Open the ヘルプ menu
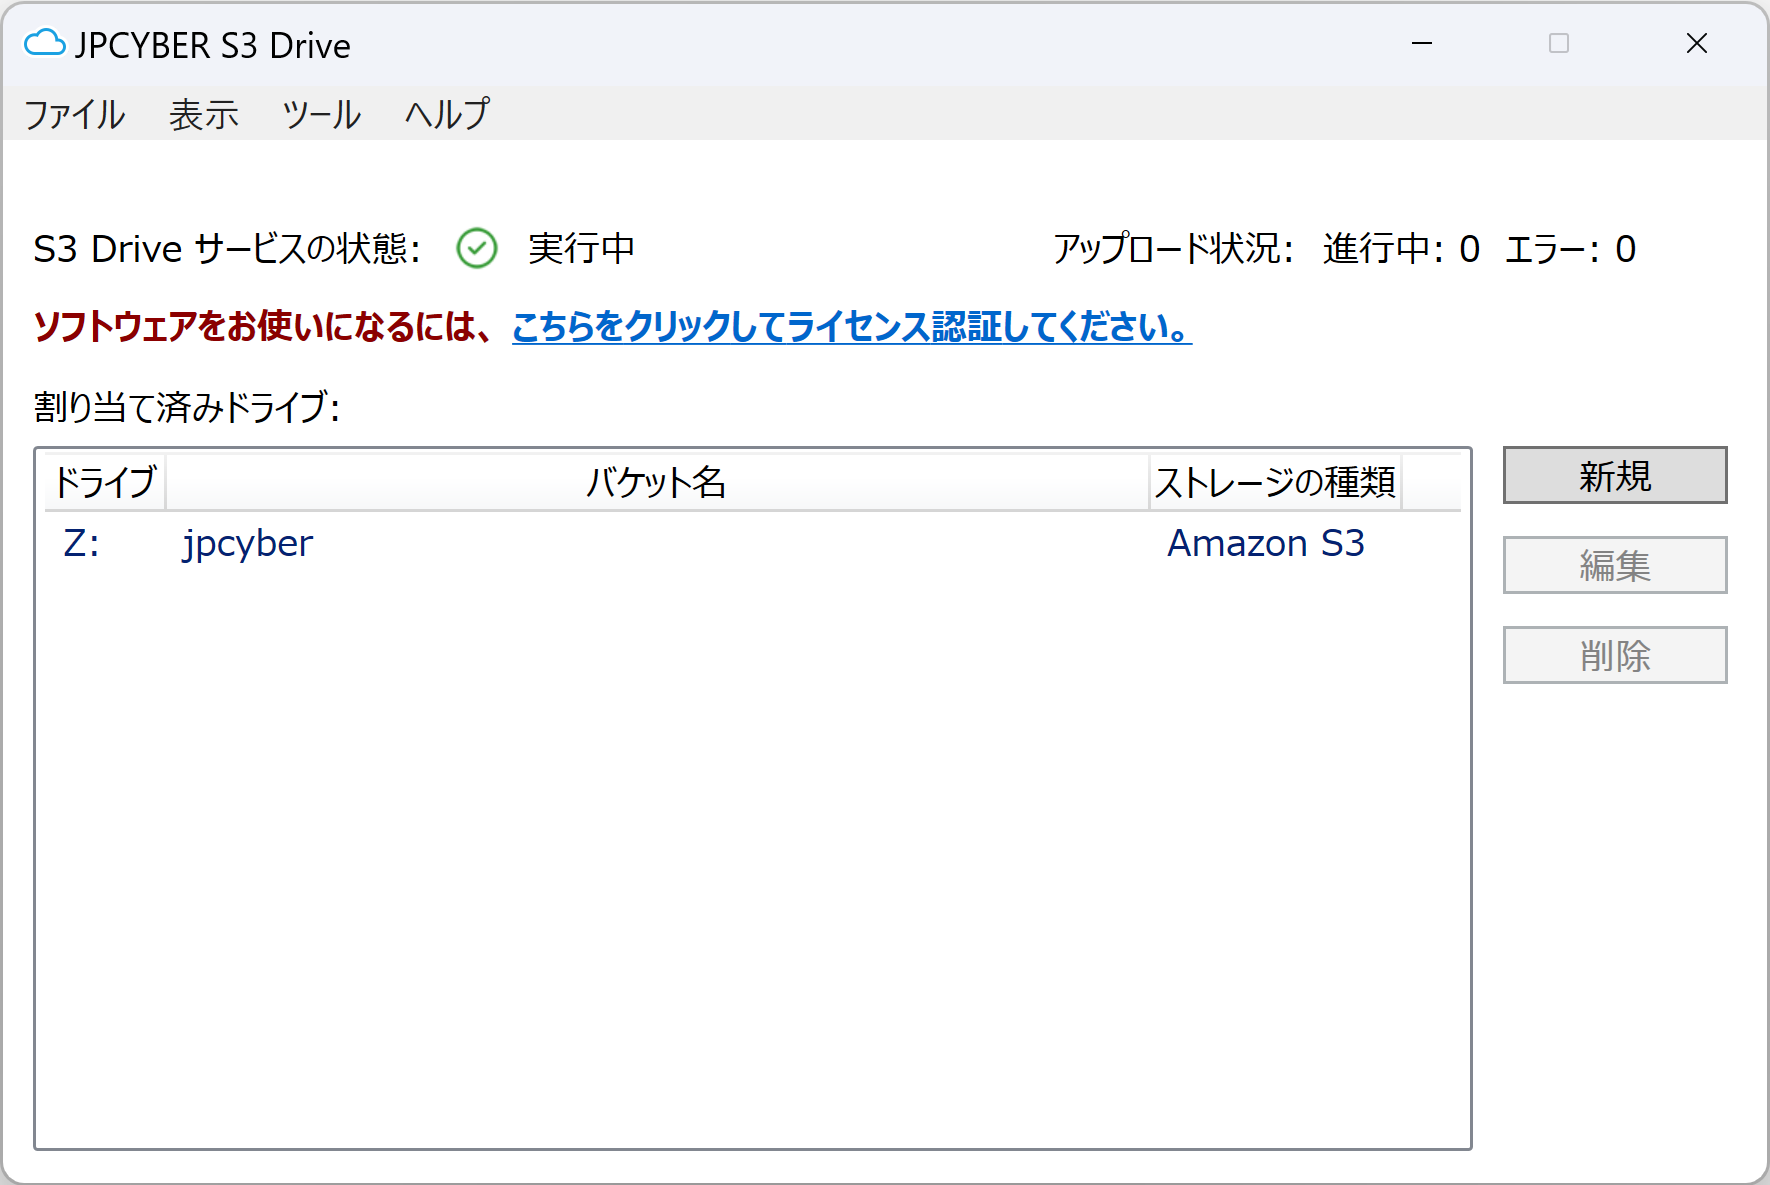1770x1185 pixels. [x=445, y=114]
